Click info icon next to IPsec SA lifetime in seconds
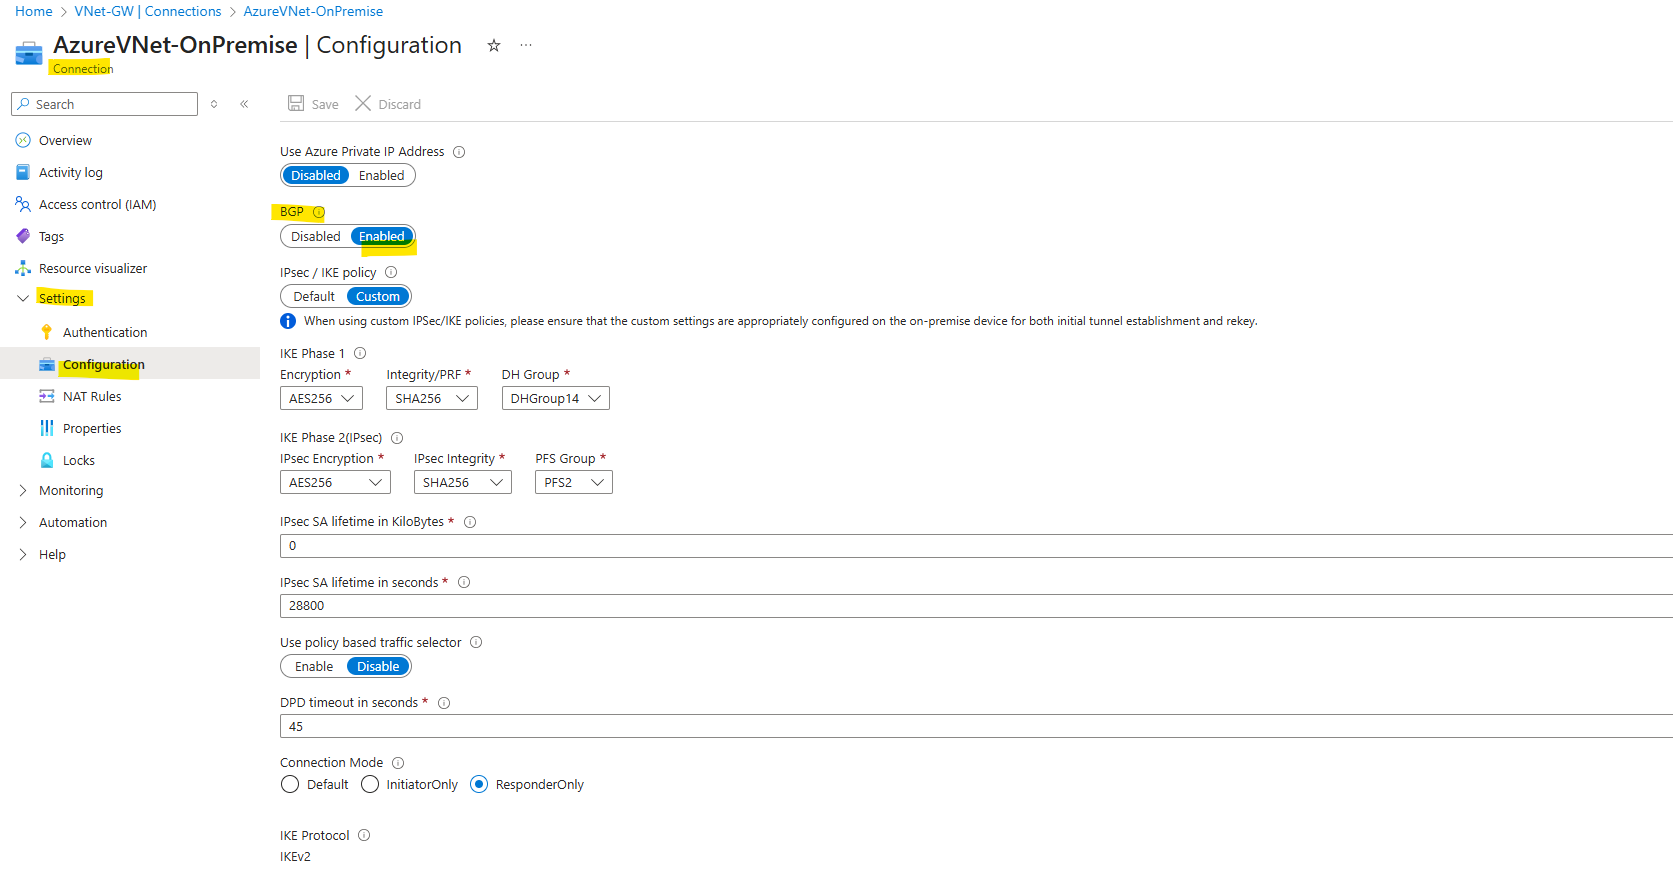 [x=464, y=582]
